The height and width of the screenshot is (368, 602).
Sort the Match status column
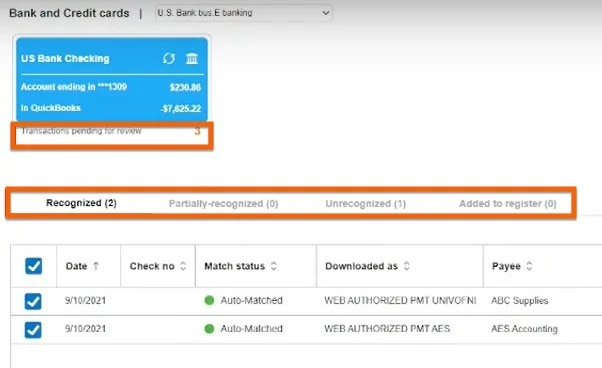click(274, 266)
